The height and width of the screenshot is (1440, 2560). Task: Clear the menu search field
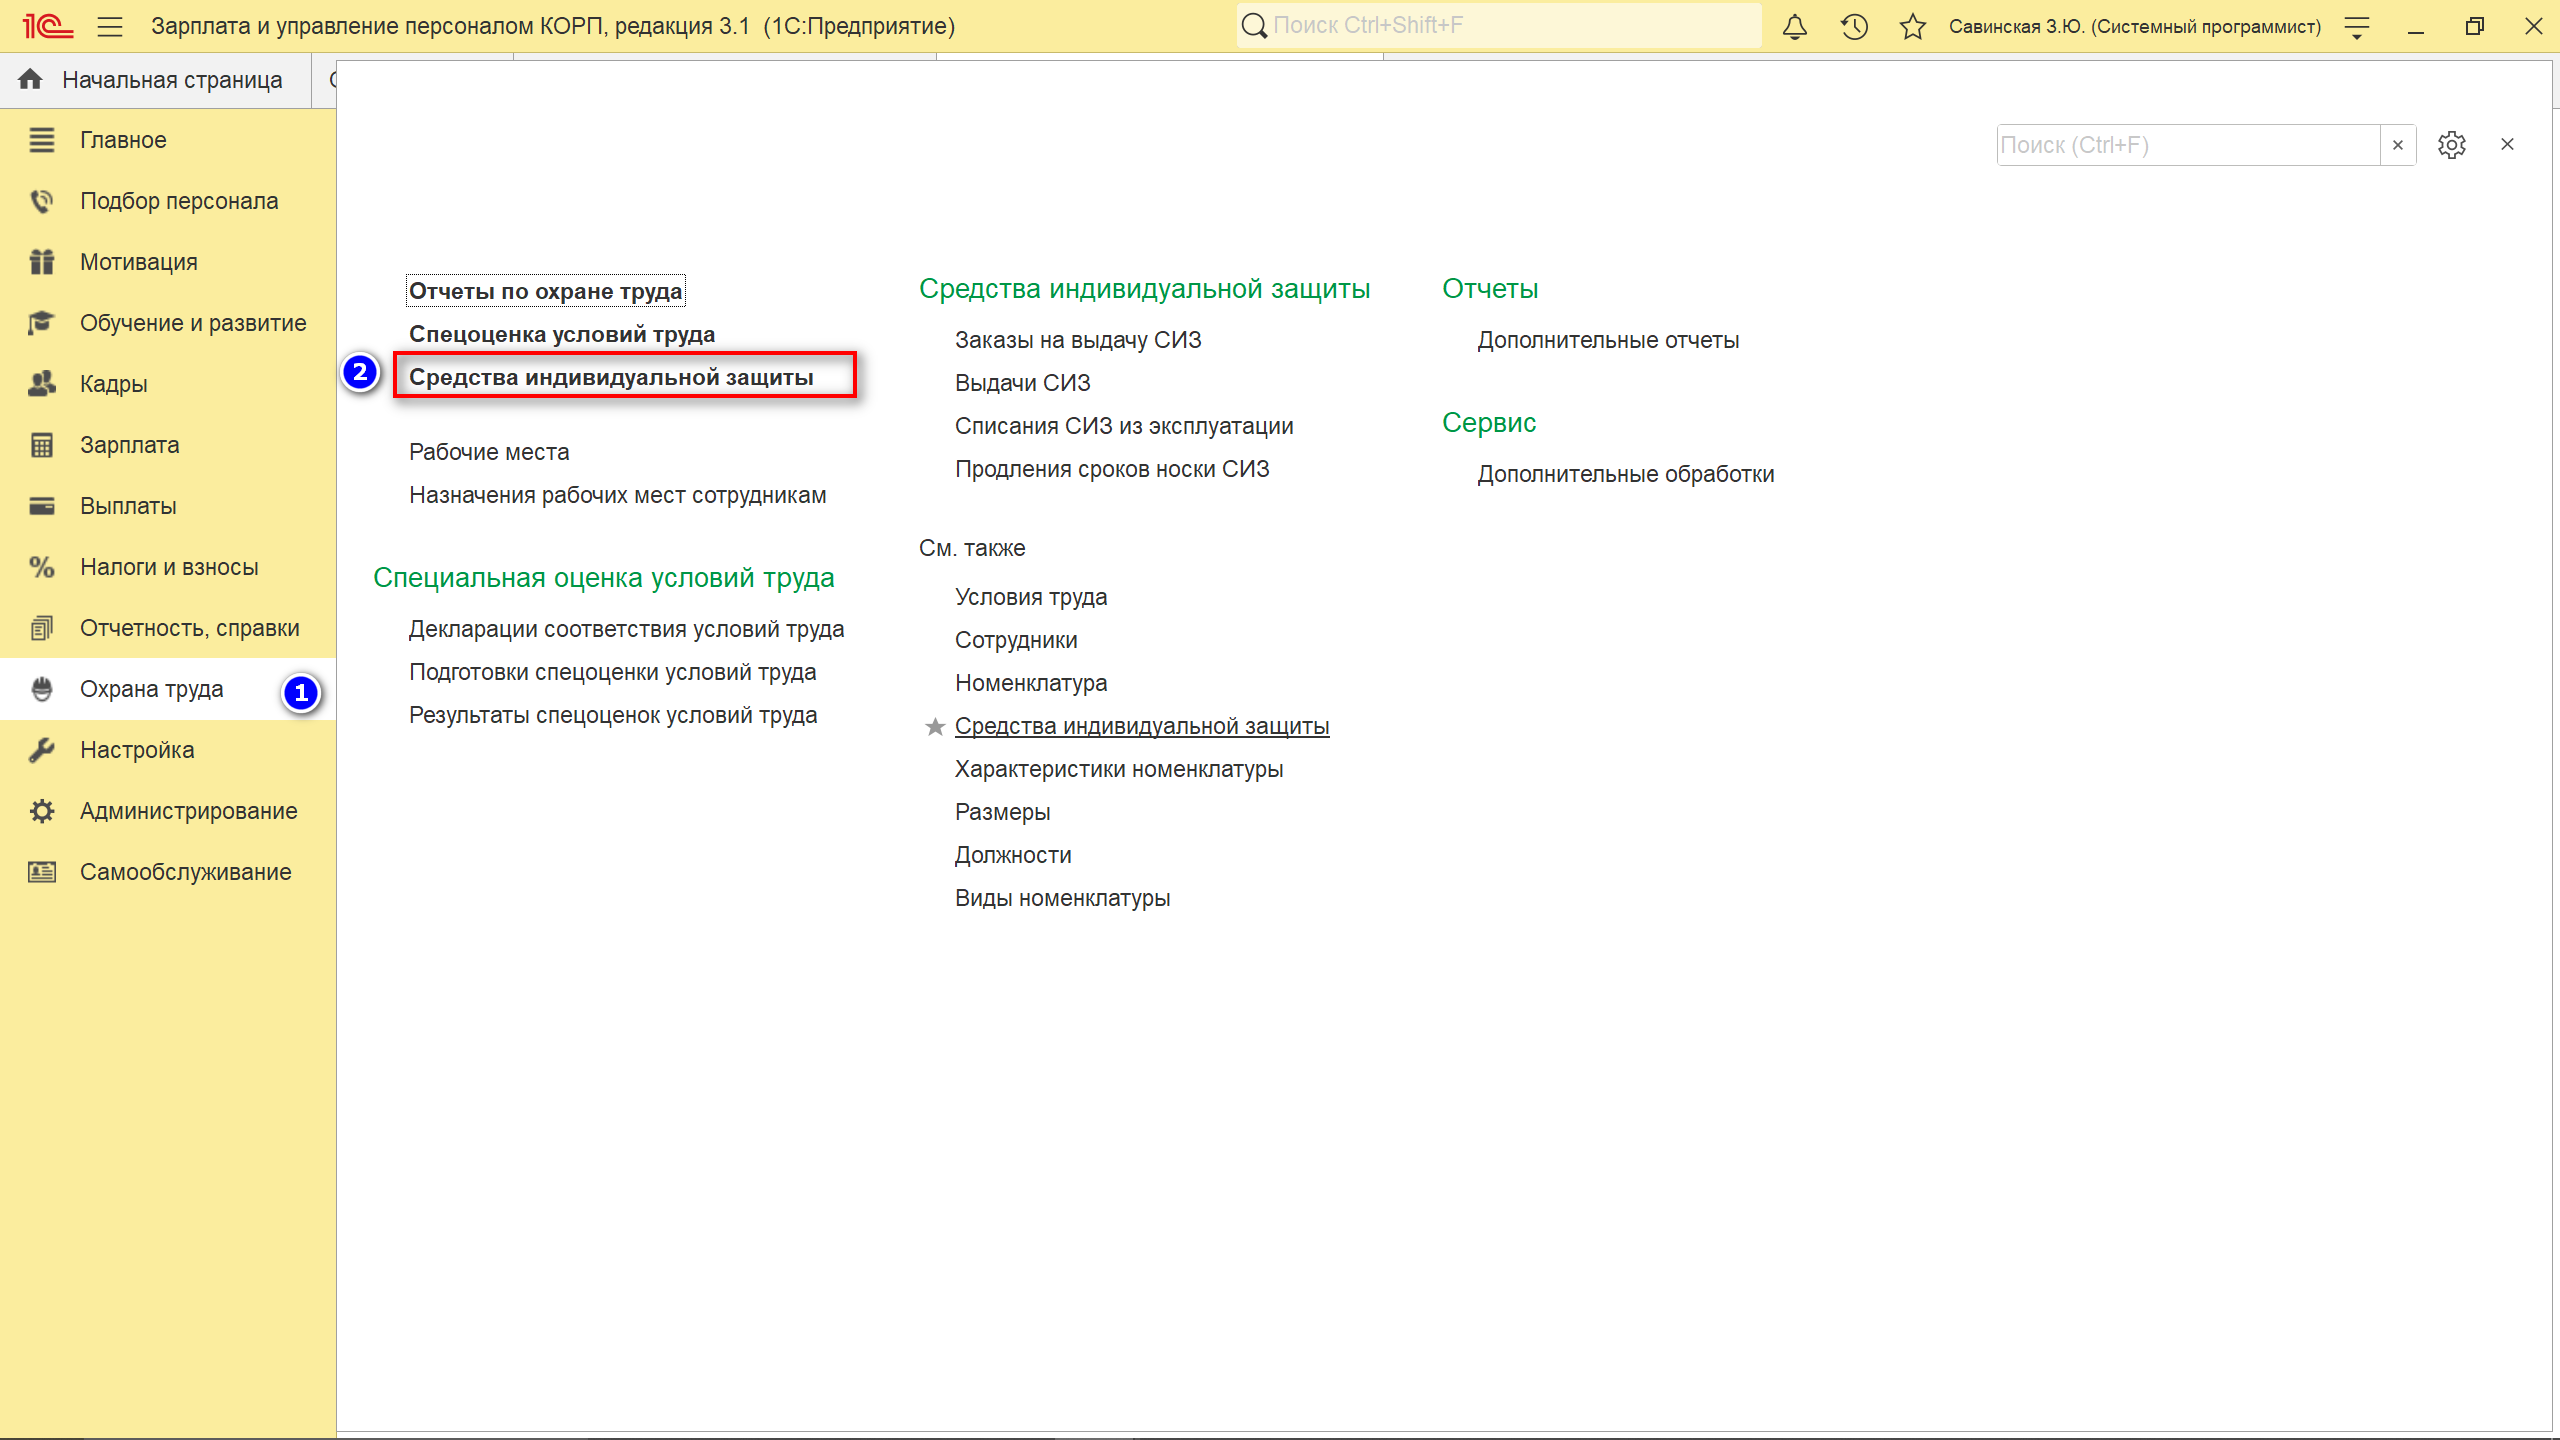(x=2397, y=145)
